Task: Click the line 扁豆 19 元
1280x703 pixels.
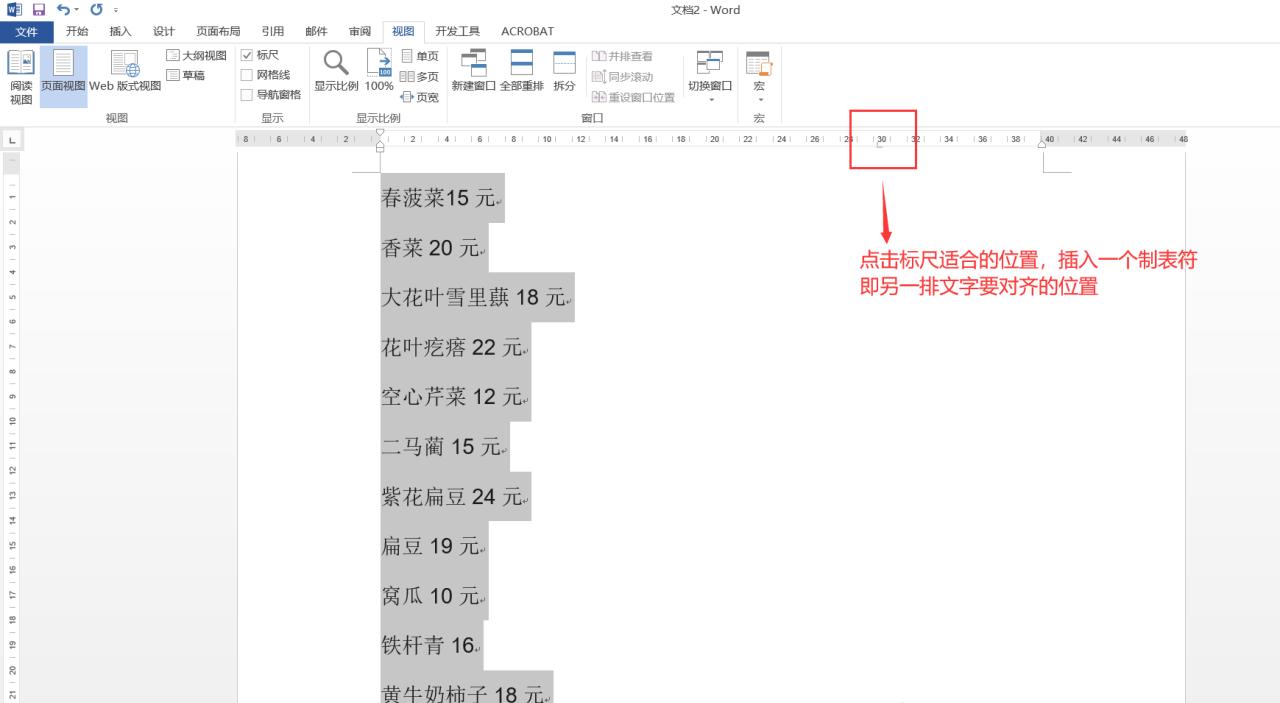Action: (x=433, y=546)
